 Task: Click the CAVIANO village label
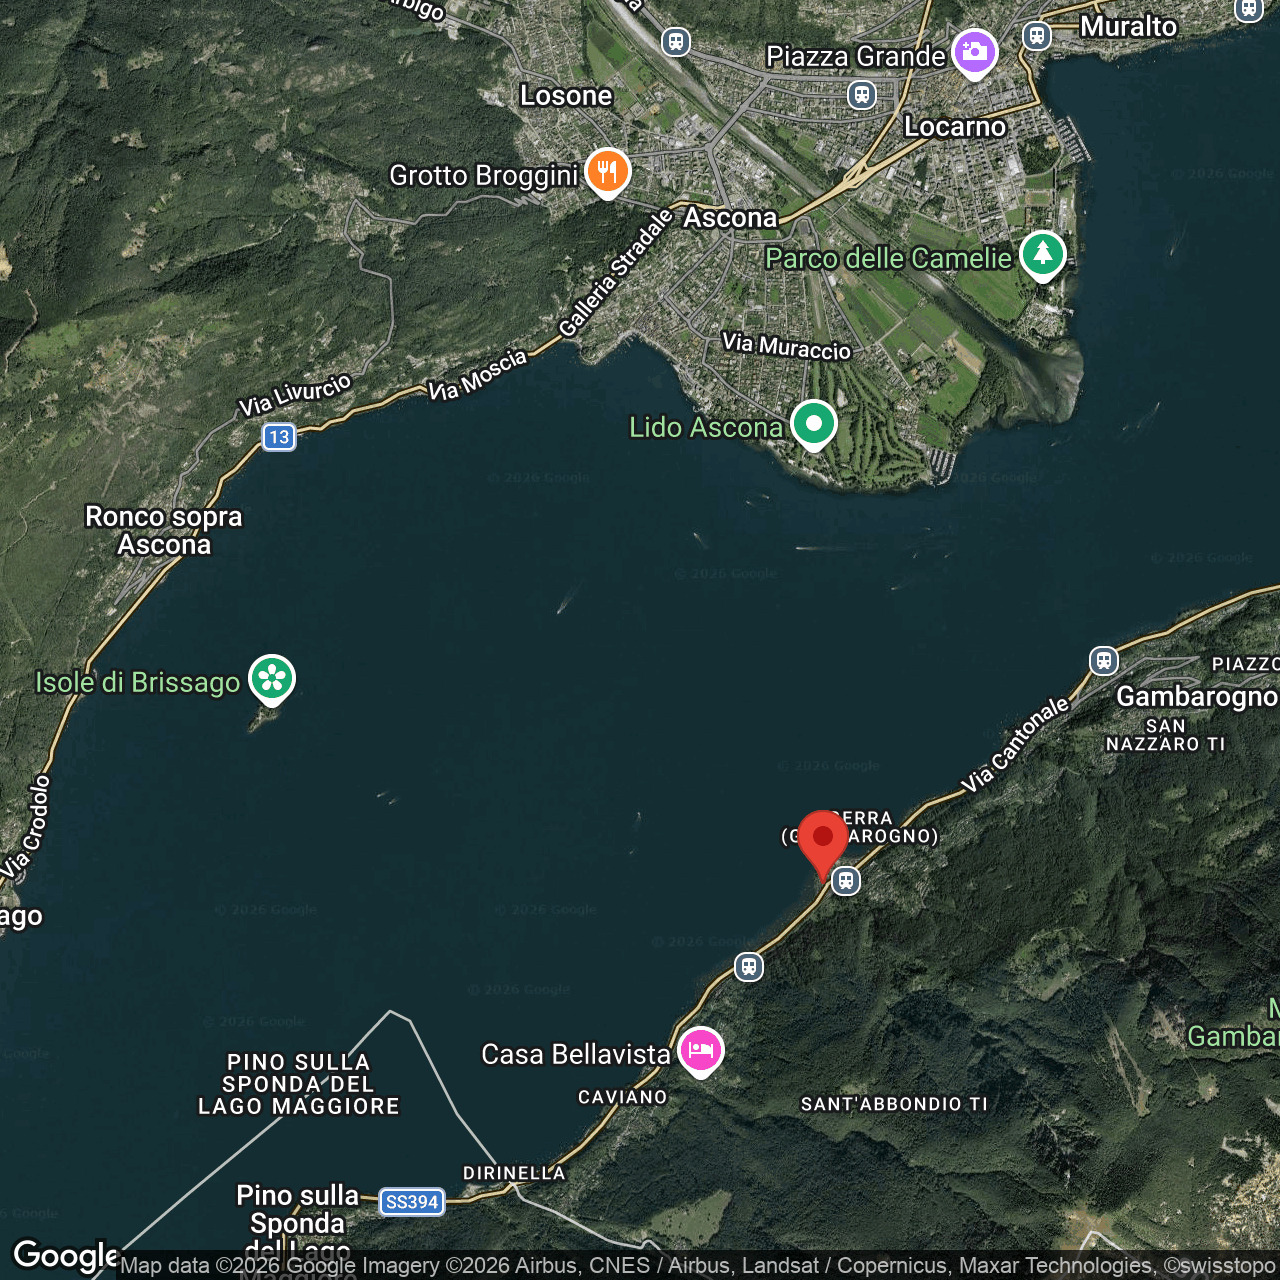point(623,1097)
